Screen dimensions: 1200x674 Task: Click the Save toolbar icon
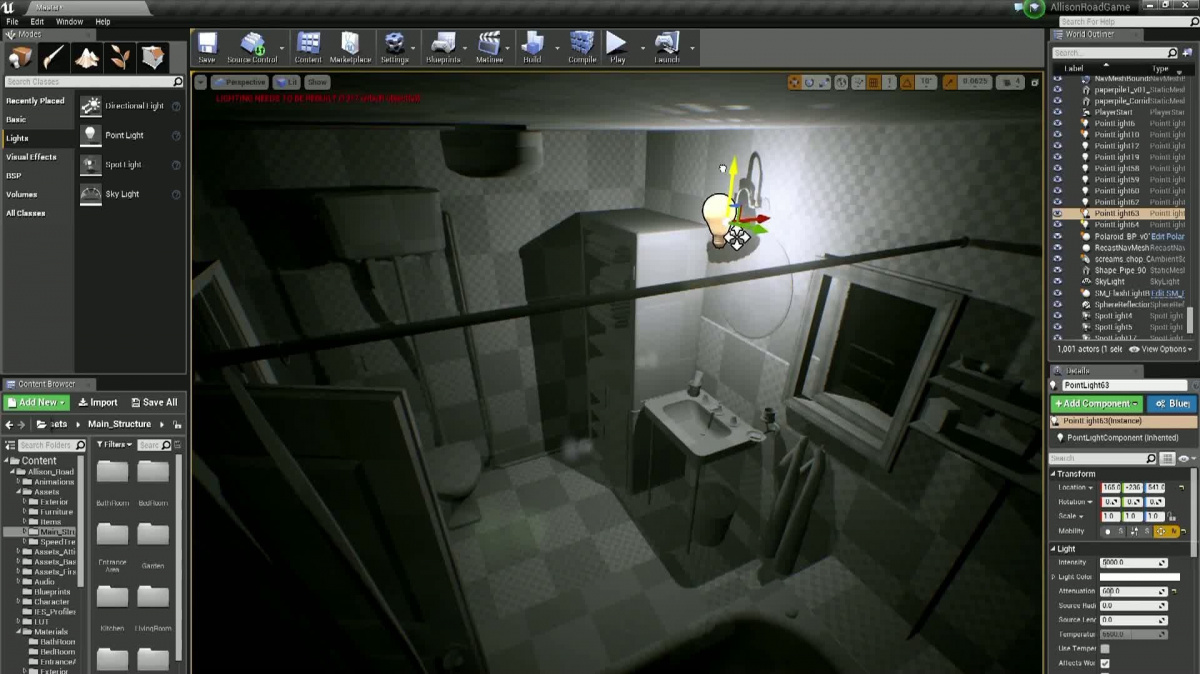207,47
